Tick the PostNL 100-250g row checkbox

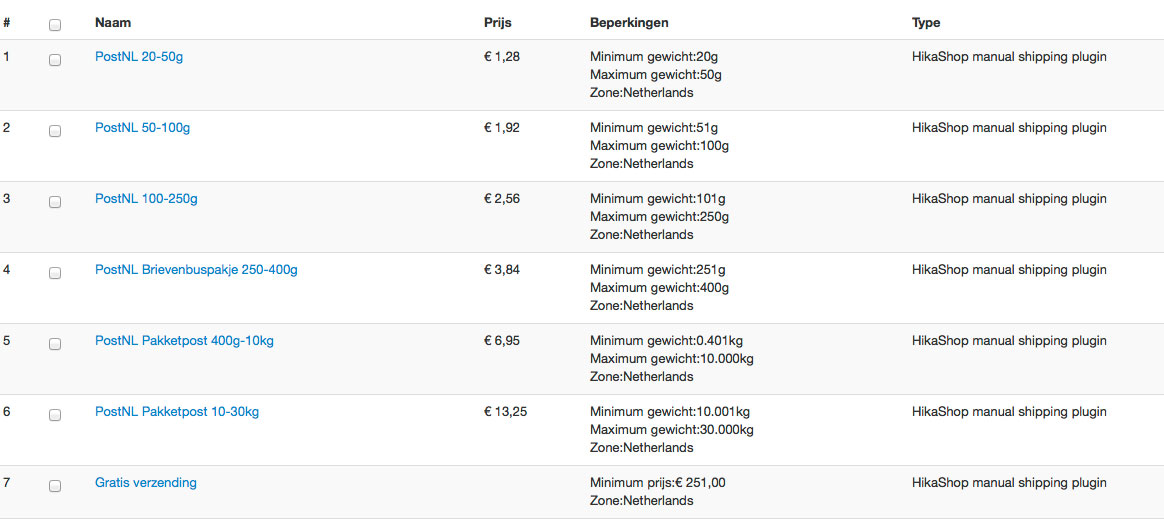55,201
